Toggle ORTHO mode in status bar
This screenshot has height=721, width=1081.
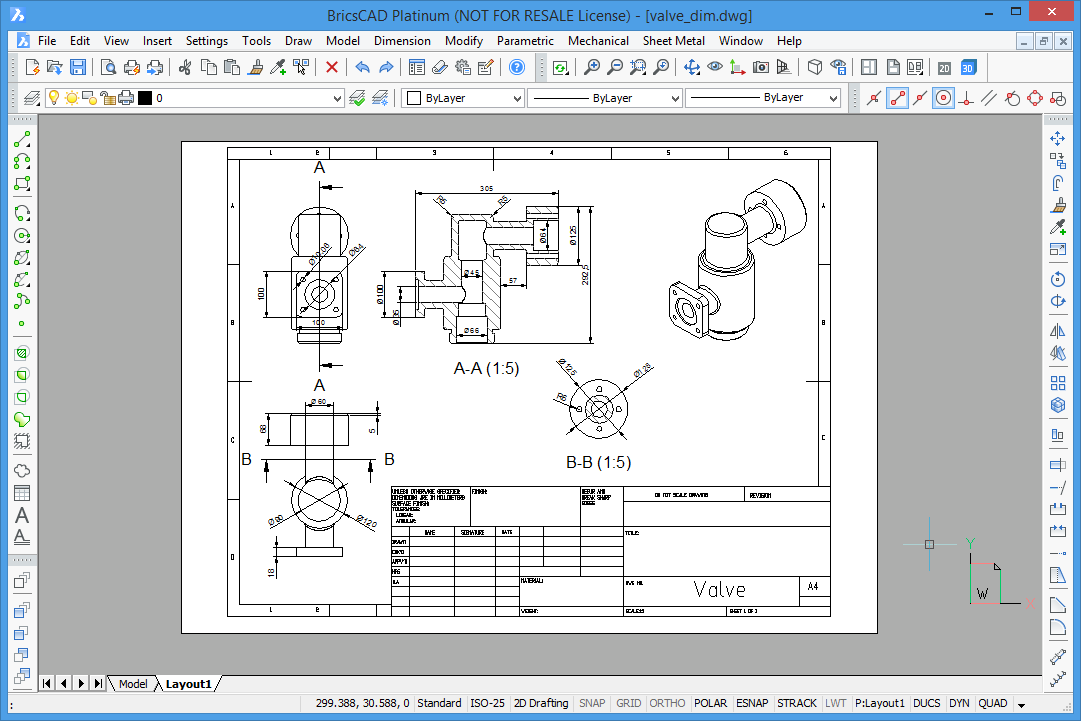point(668,703)
